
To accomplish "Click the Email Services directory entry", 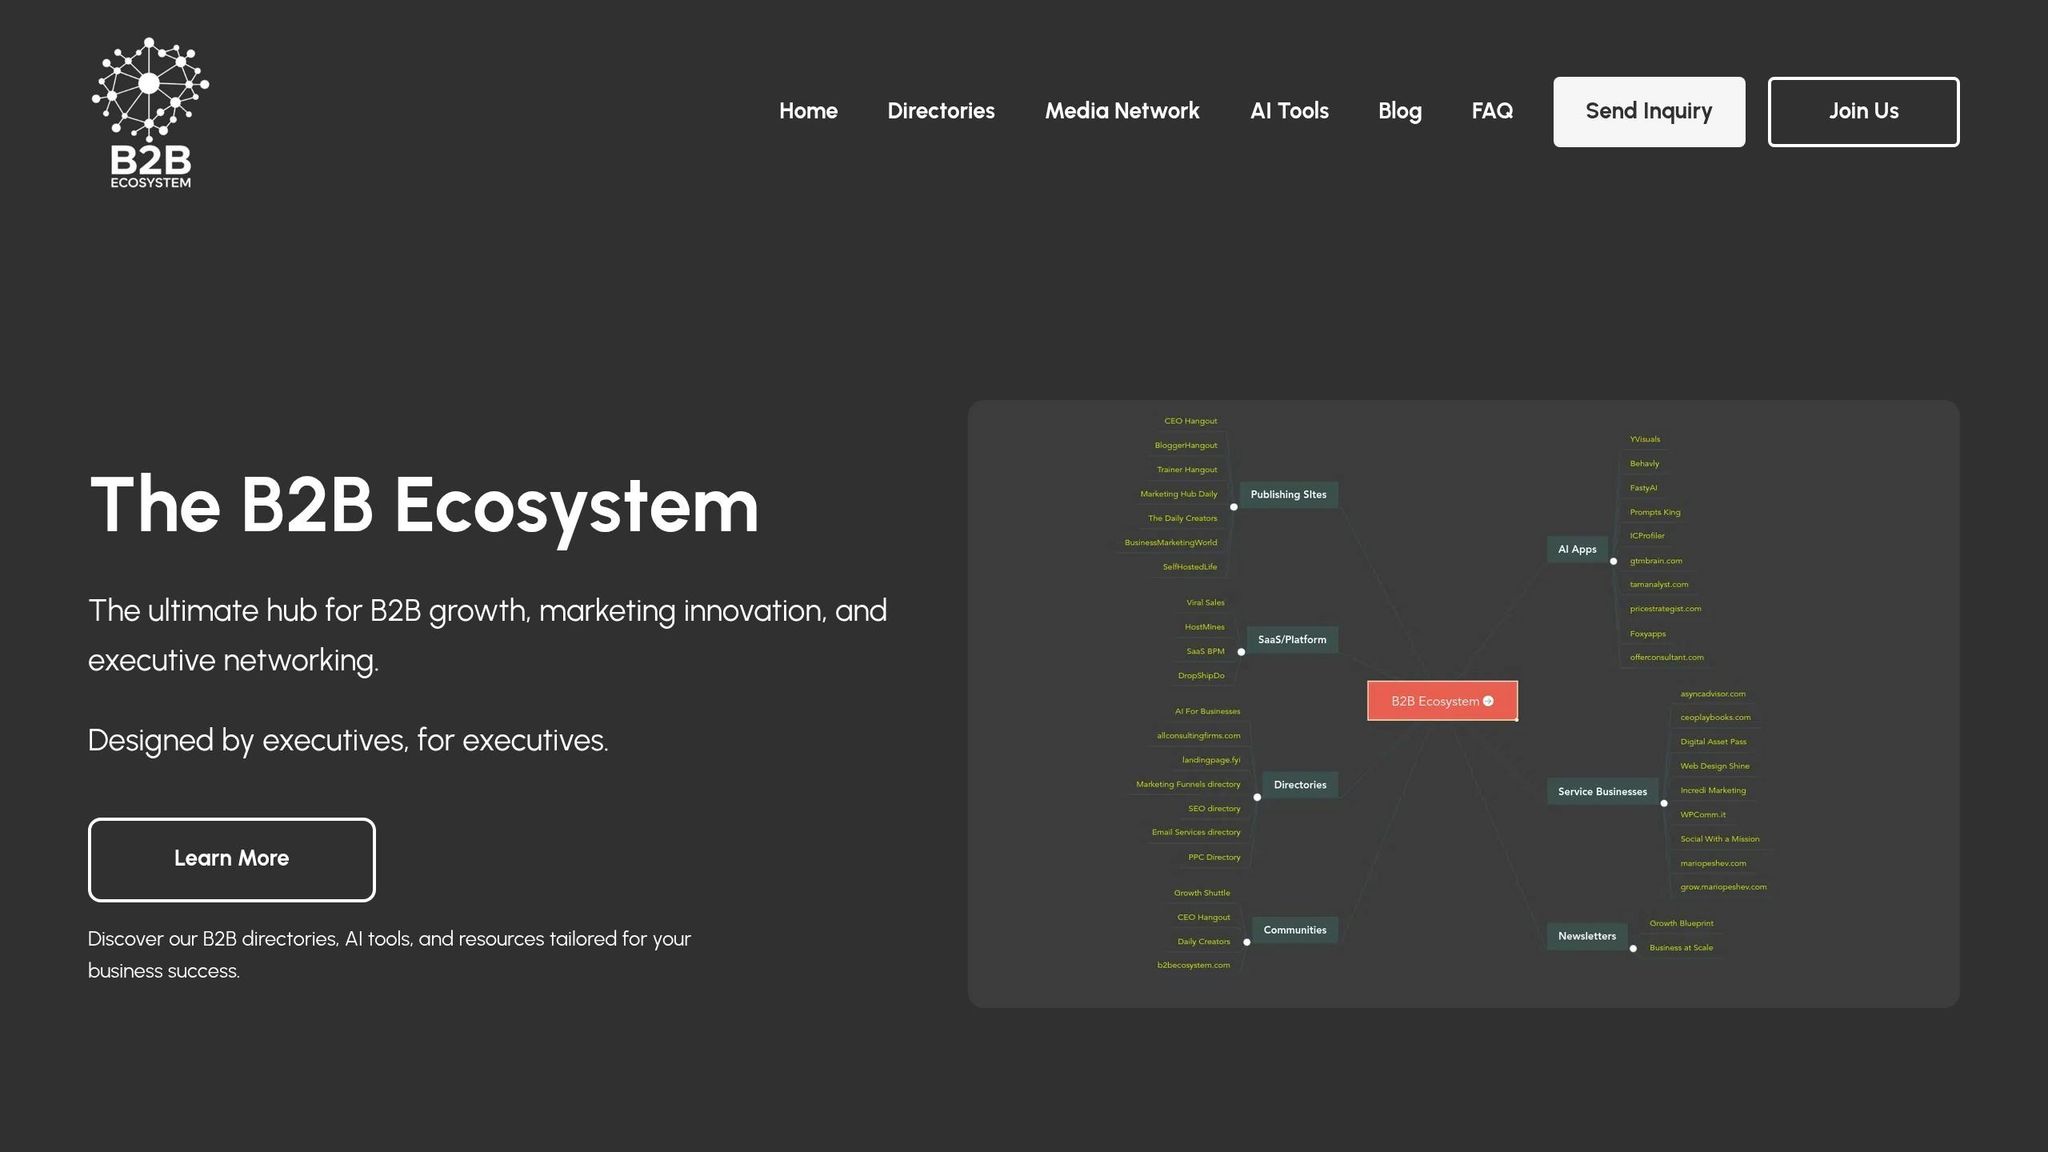I will tap(1196, 833).
